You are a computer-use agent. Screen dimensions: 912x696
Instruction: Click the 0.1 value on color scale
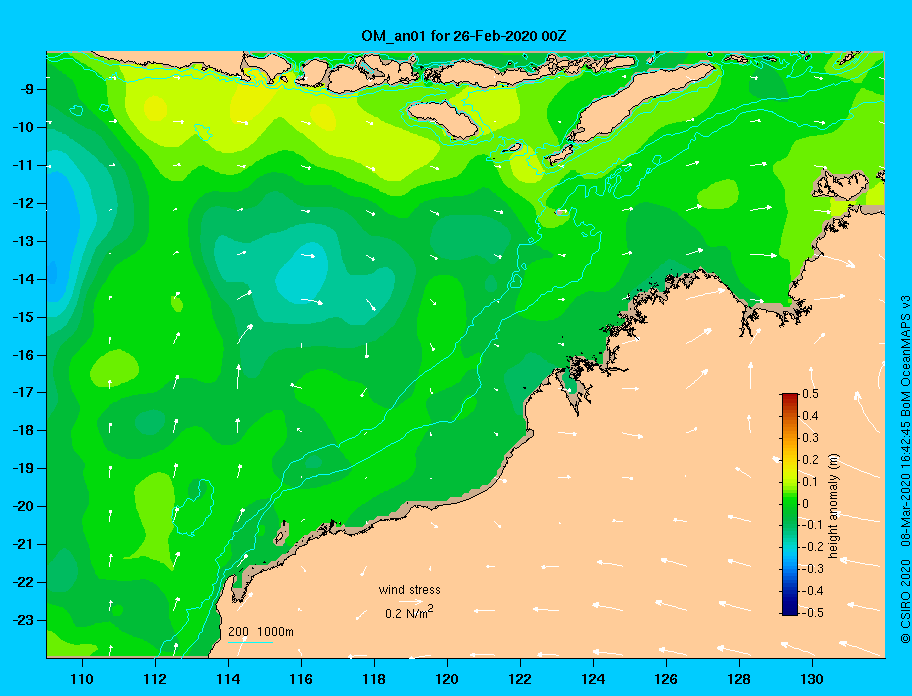[810, 481]
